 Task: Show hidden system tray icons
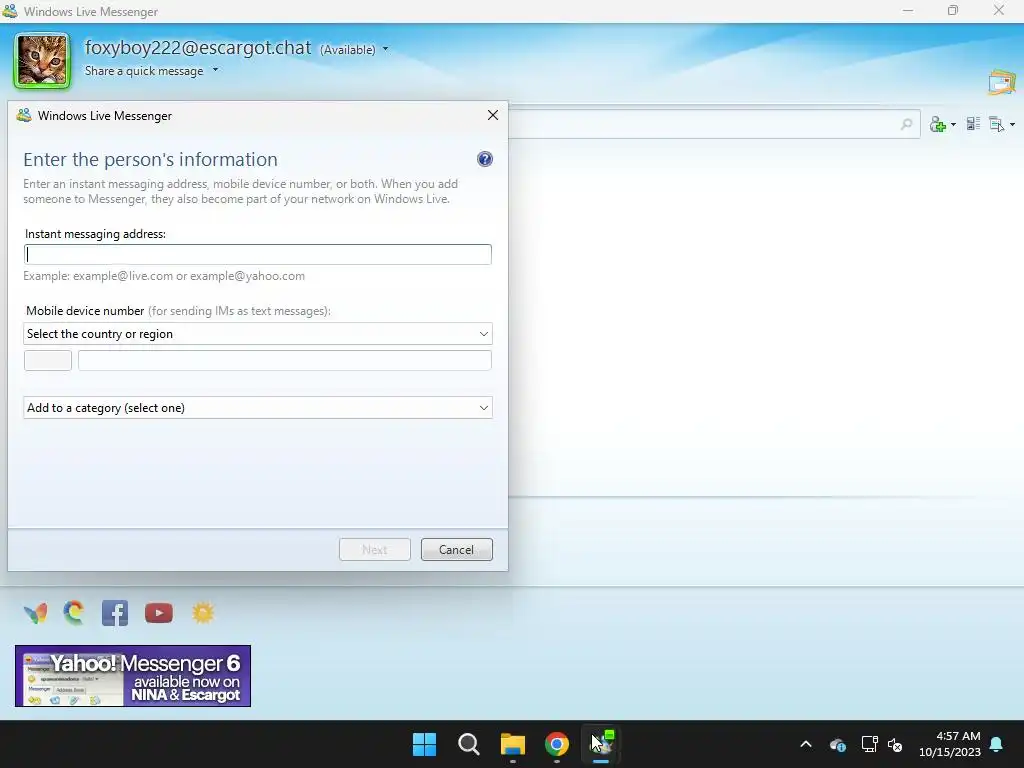pyautogui.click(x=806, y=744)
